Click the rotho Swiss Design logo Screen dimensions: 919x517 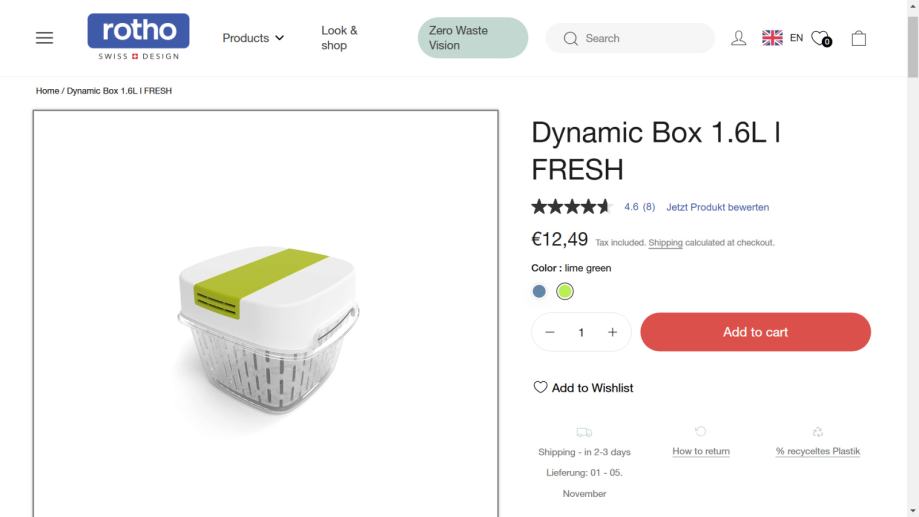pos(138,37)
